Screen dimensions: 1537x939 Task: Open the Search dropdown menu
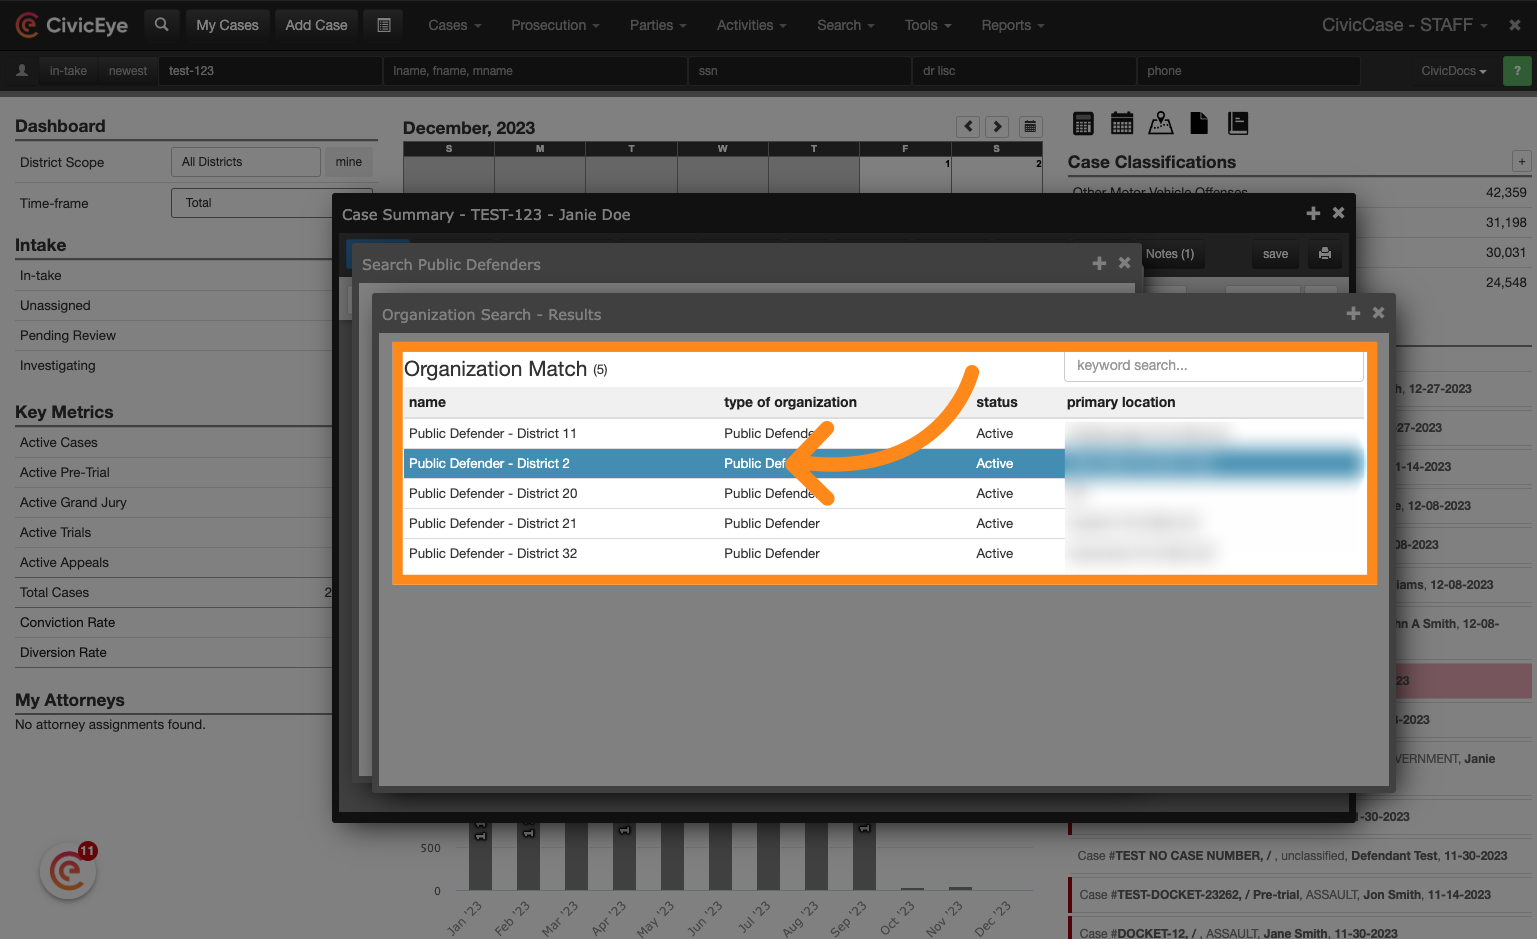845,25
